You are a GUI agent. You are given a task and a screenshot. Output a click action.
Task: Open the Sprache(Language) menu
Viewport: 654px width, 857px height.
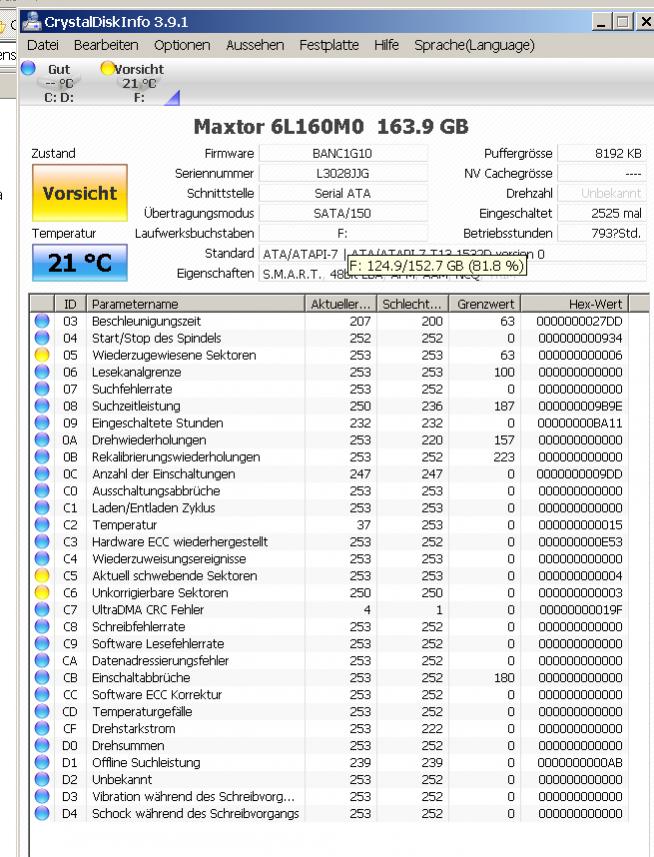(474, 45)
